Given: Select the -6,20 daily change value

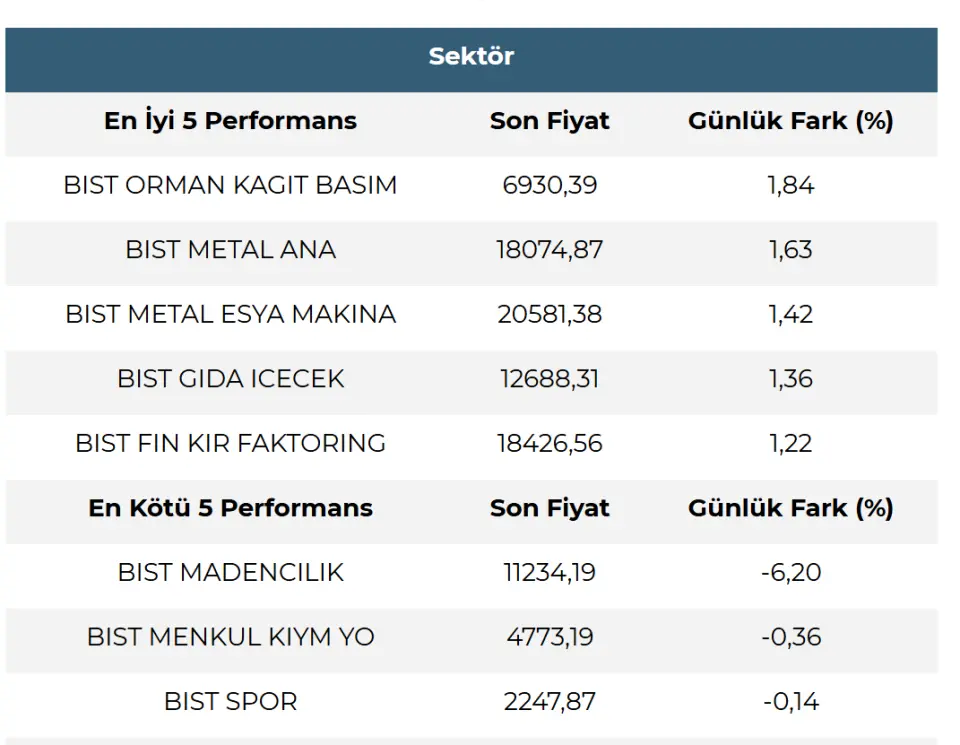Looking at the screenshot, I should coord(790,572).
